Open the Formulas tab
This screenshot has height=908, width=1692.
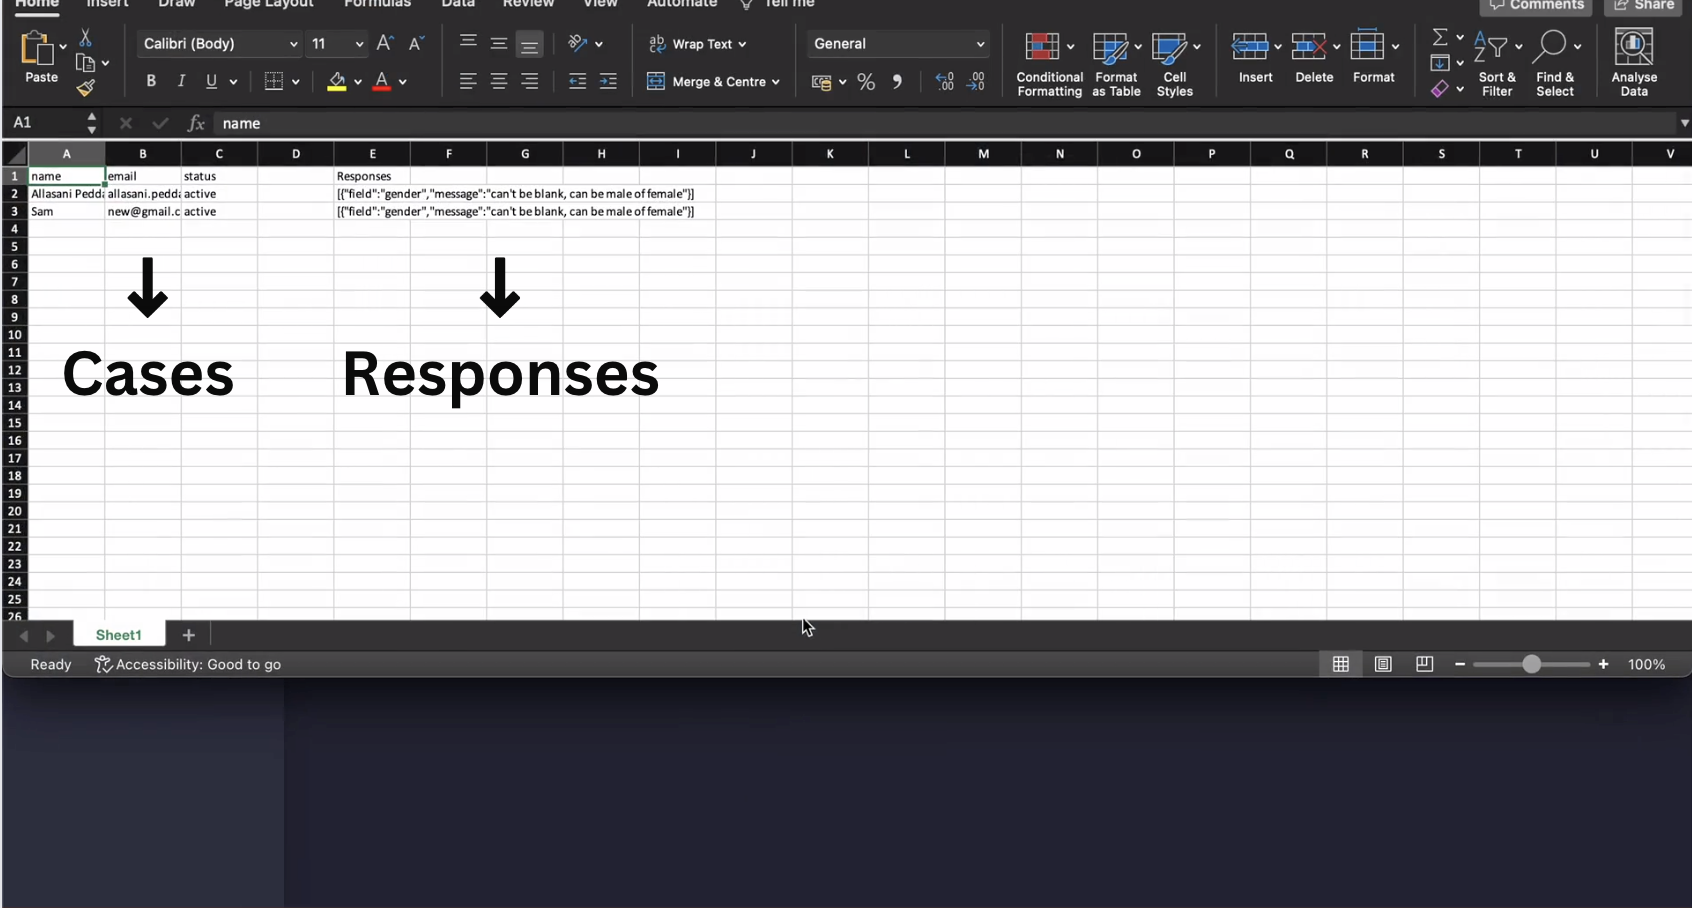click(x=377, y=4)
